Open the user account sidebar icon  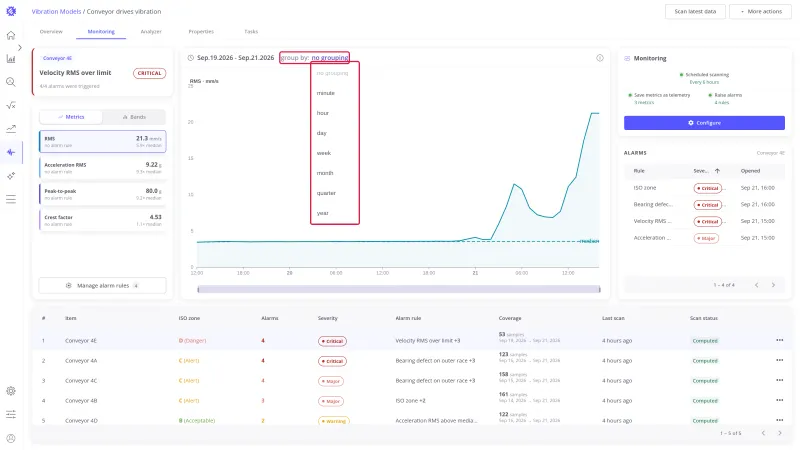click(11, 438)
